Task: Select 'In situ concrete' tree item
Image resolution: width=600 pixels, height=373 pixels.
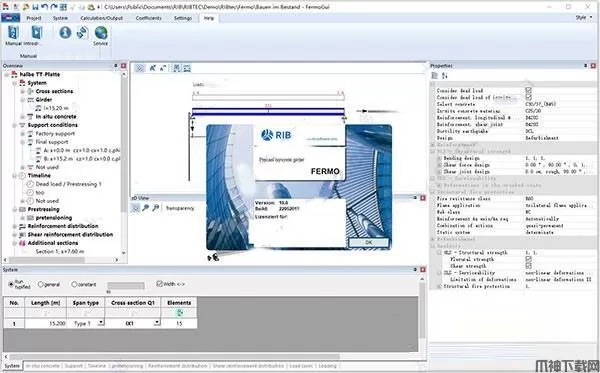Action: 56,117
